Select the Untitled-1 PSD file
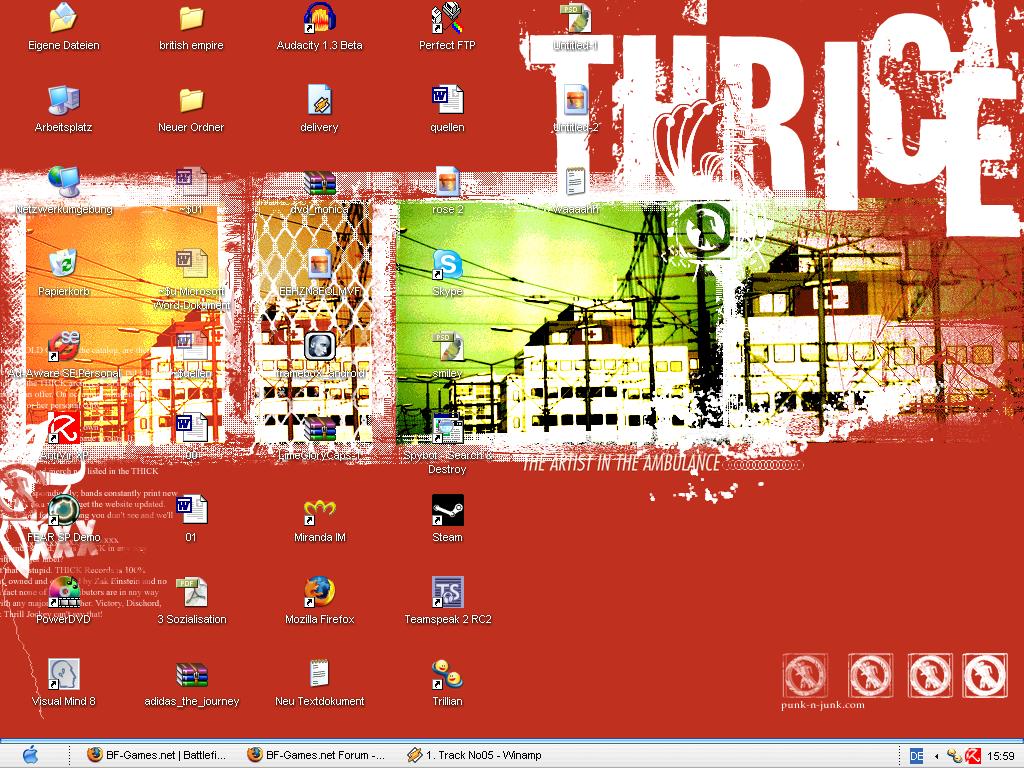This screenshot has width=1024, height=768. pos(575,18)
